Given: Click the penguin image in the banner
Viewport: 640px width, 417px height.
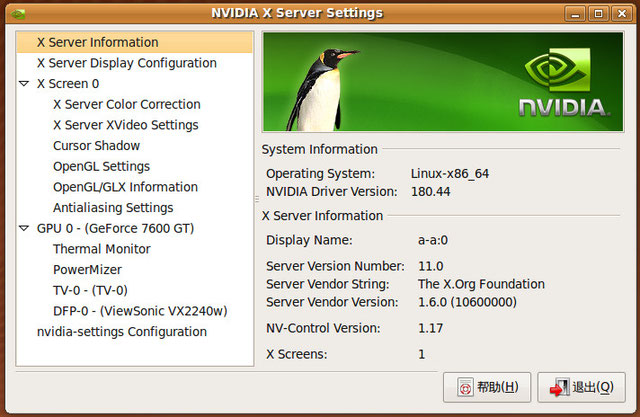Looking at the screenshot, I should pyautogui.click(x=334, y=80).
